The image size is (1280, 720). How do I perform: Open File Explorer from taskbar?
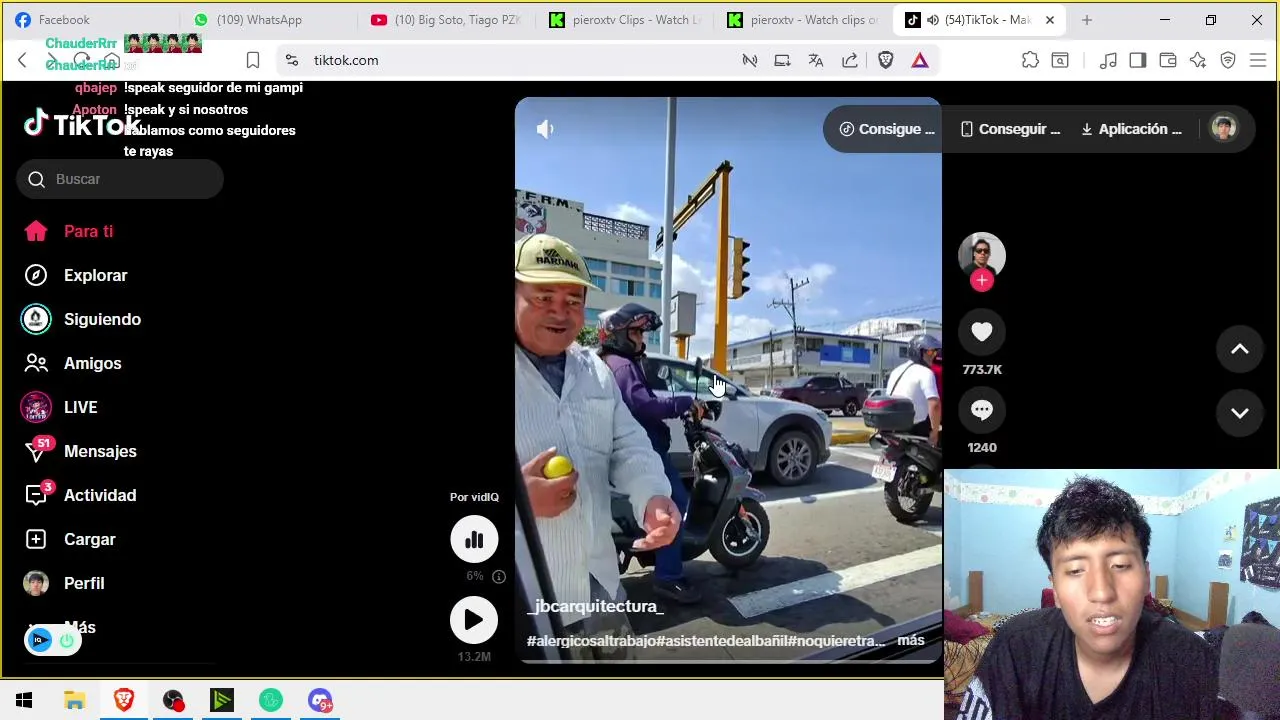(75, 700)
